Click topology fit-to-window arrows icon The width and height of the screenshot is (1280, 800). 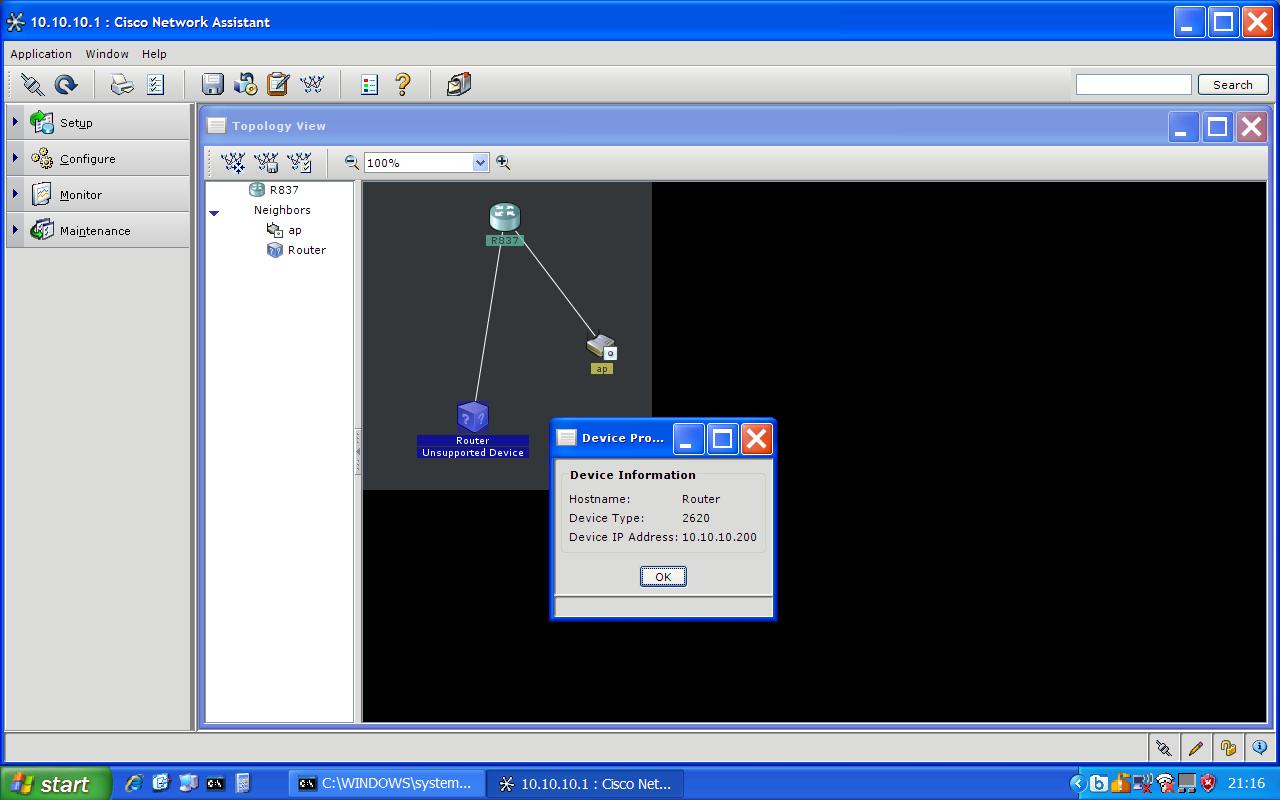[x=233, y=162]
